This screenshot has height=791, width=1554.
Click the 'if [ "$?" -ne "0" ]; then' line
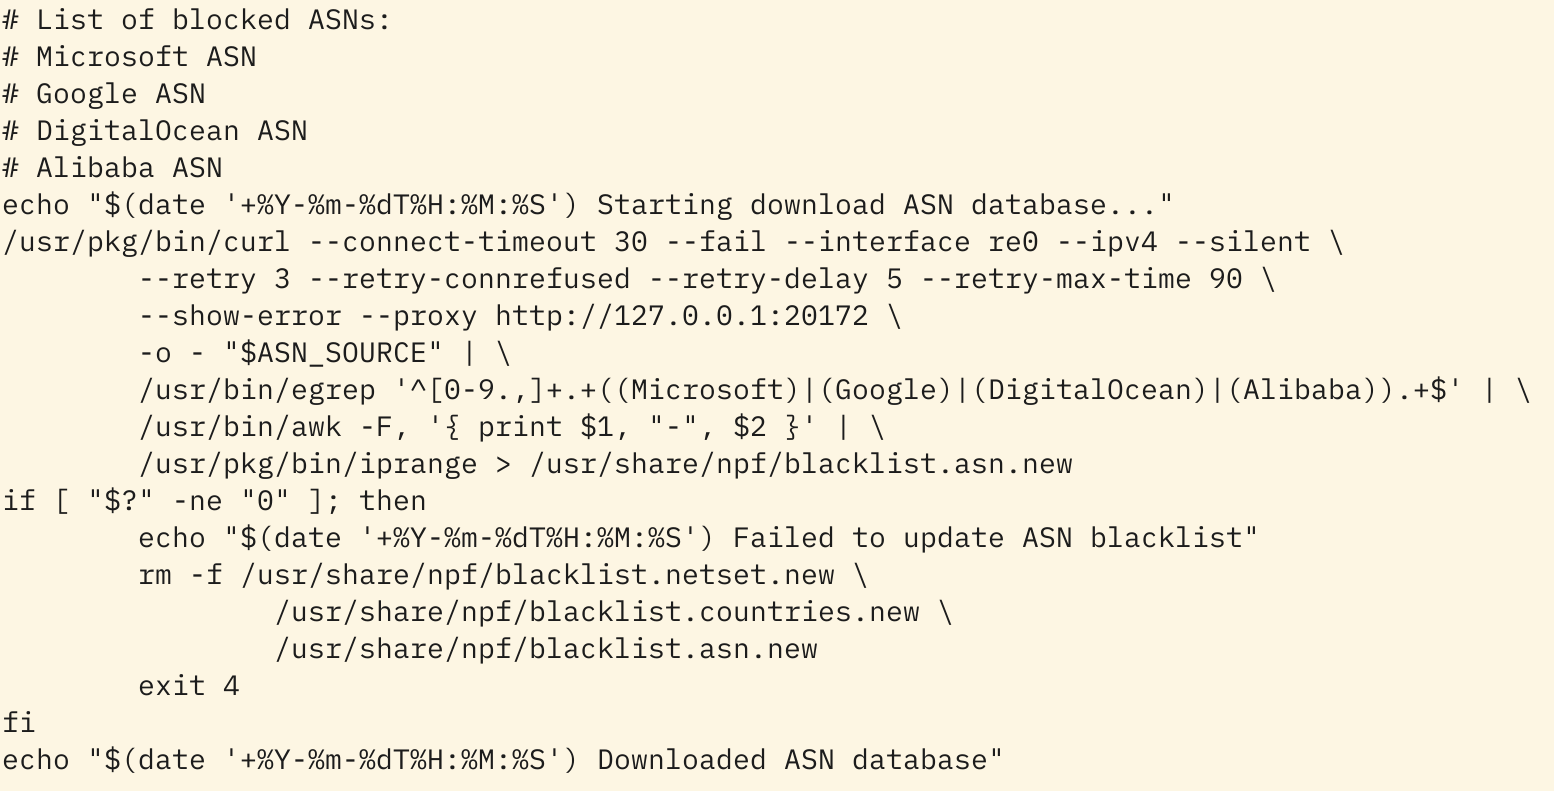click(x=214, y=501)
